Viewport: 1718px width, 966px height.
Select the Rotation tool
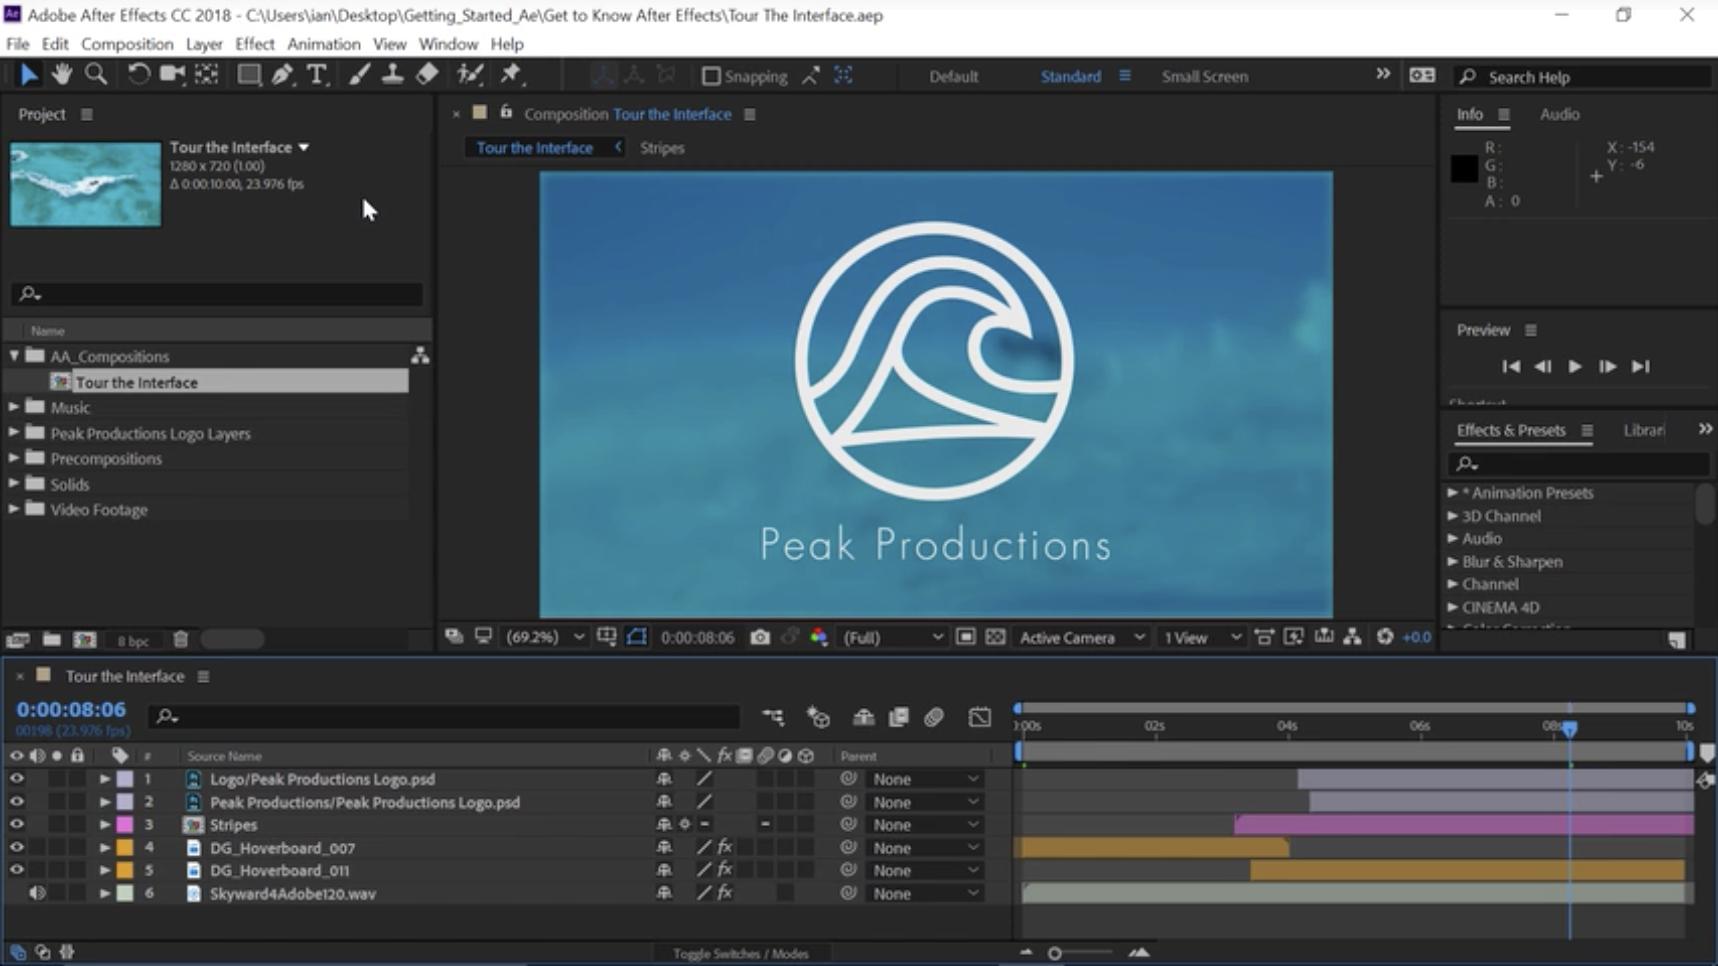click(x=138, y=74)
